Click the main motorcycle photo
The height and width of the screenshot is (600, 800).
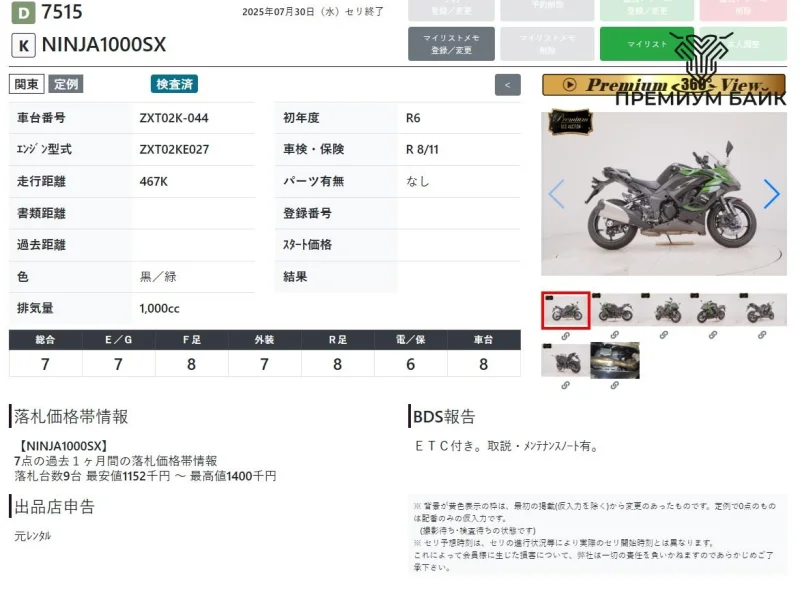[x=664, y=194]
